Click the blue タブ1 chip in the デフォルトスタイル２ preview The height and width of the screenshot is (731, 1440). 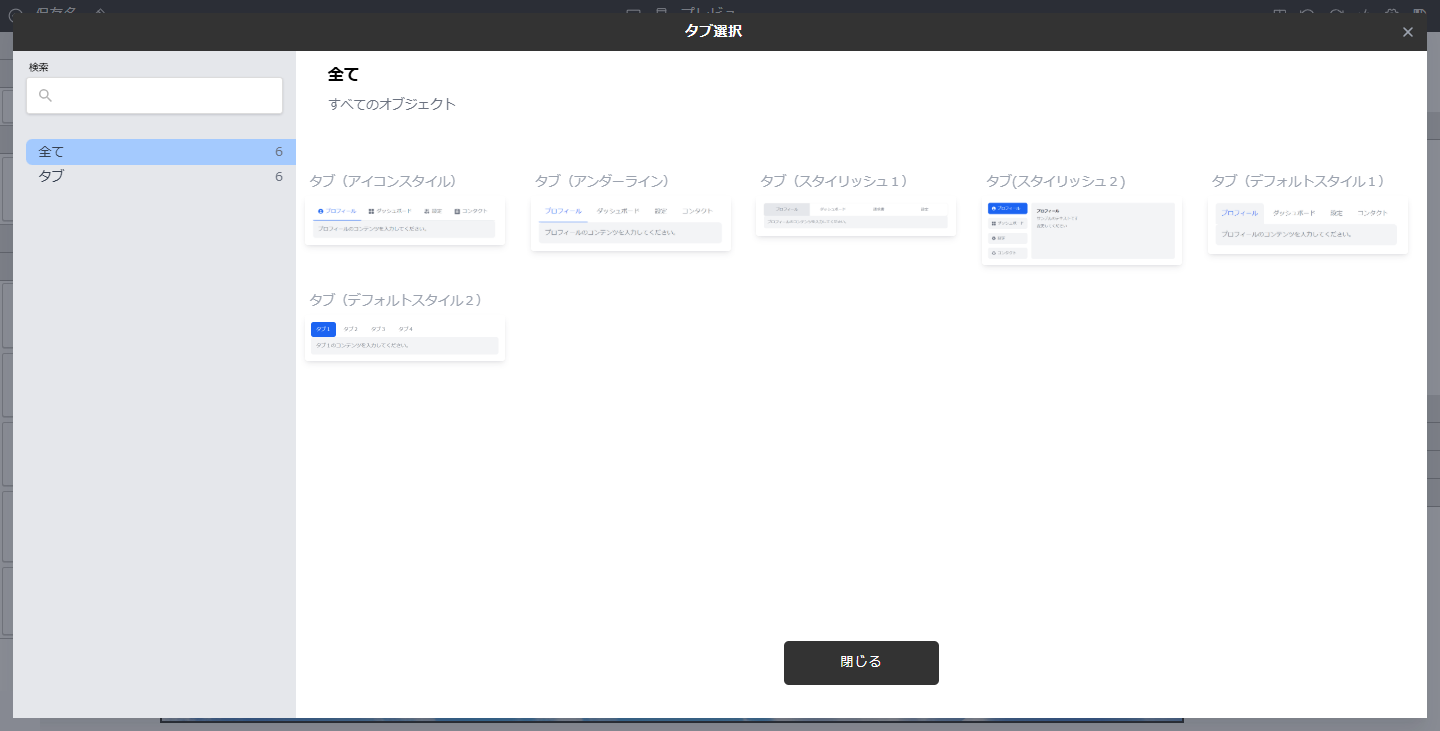[323, 329]
